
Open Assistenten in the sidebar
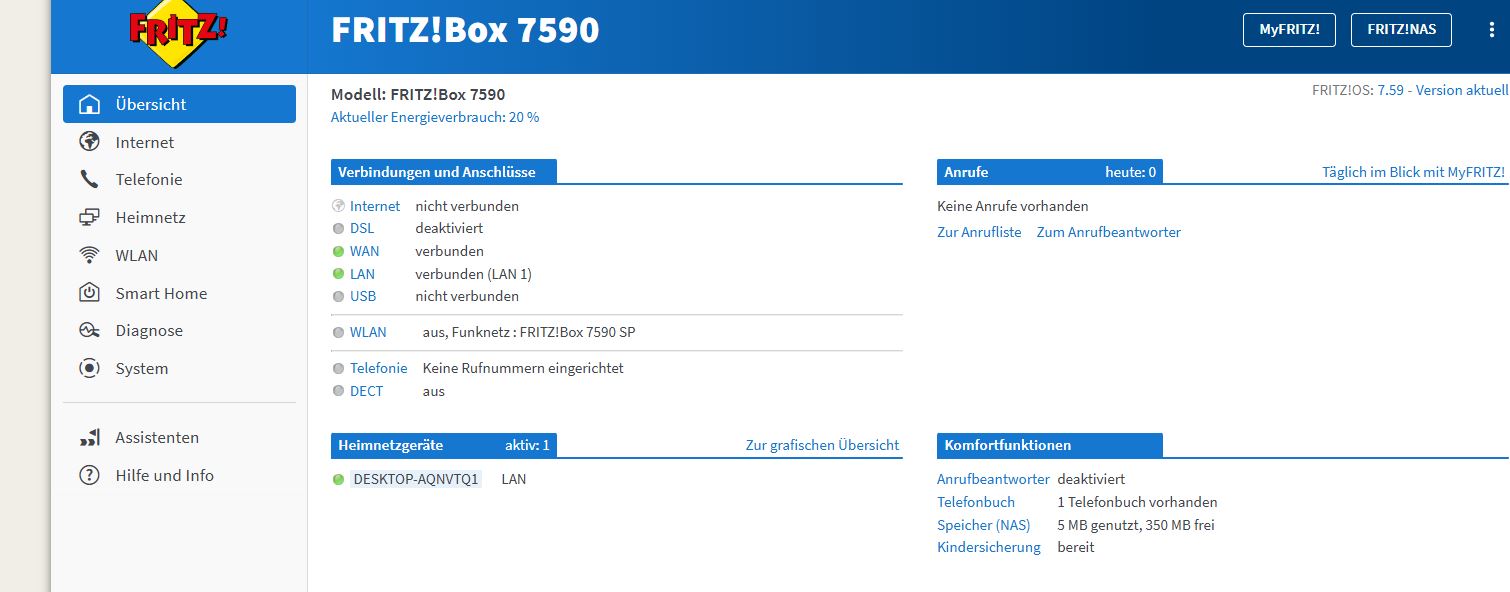[x=179, y=437]
